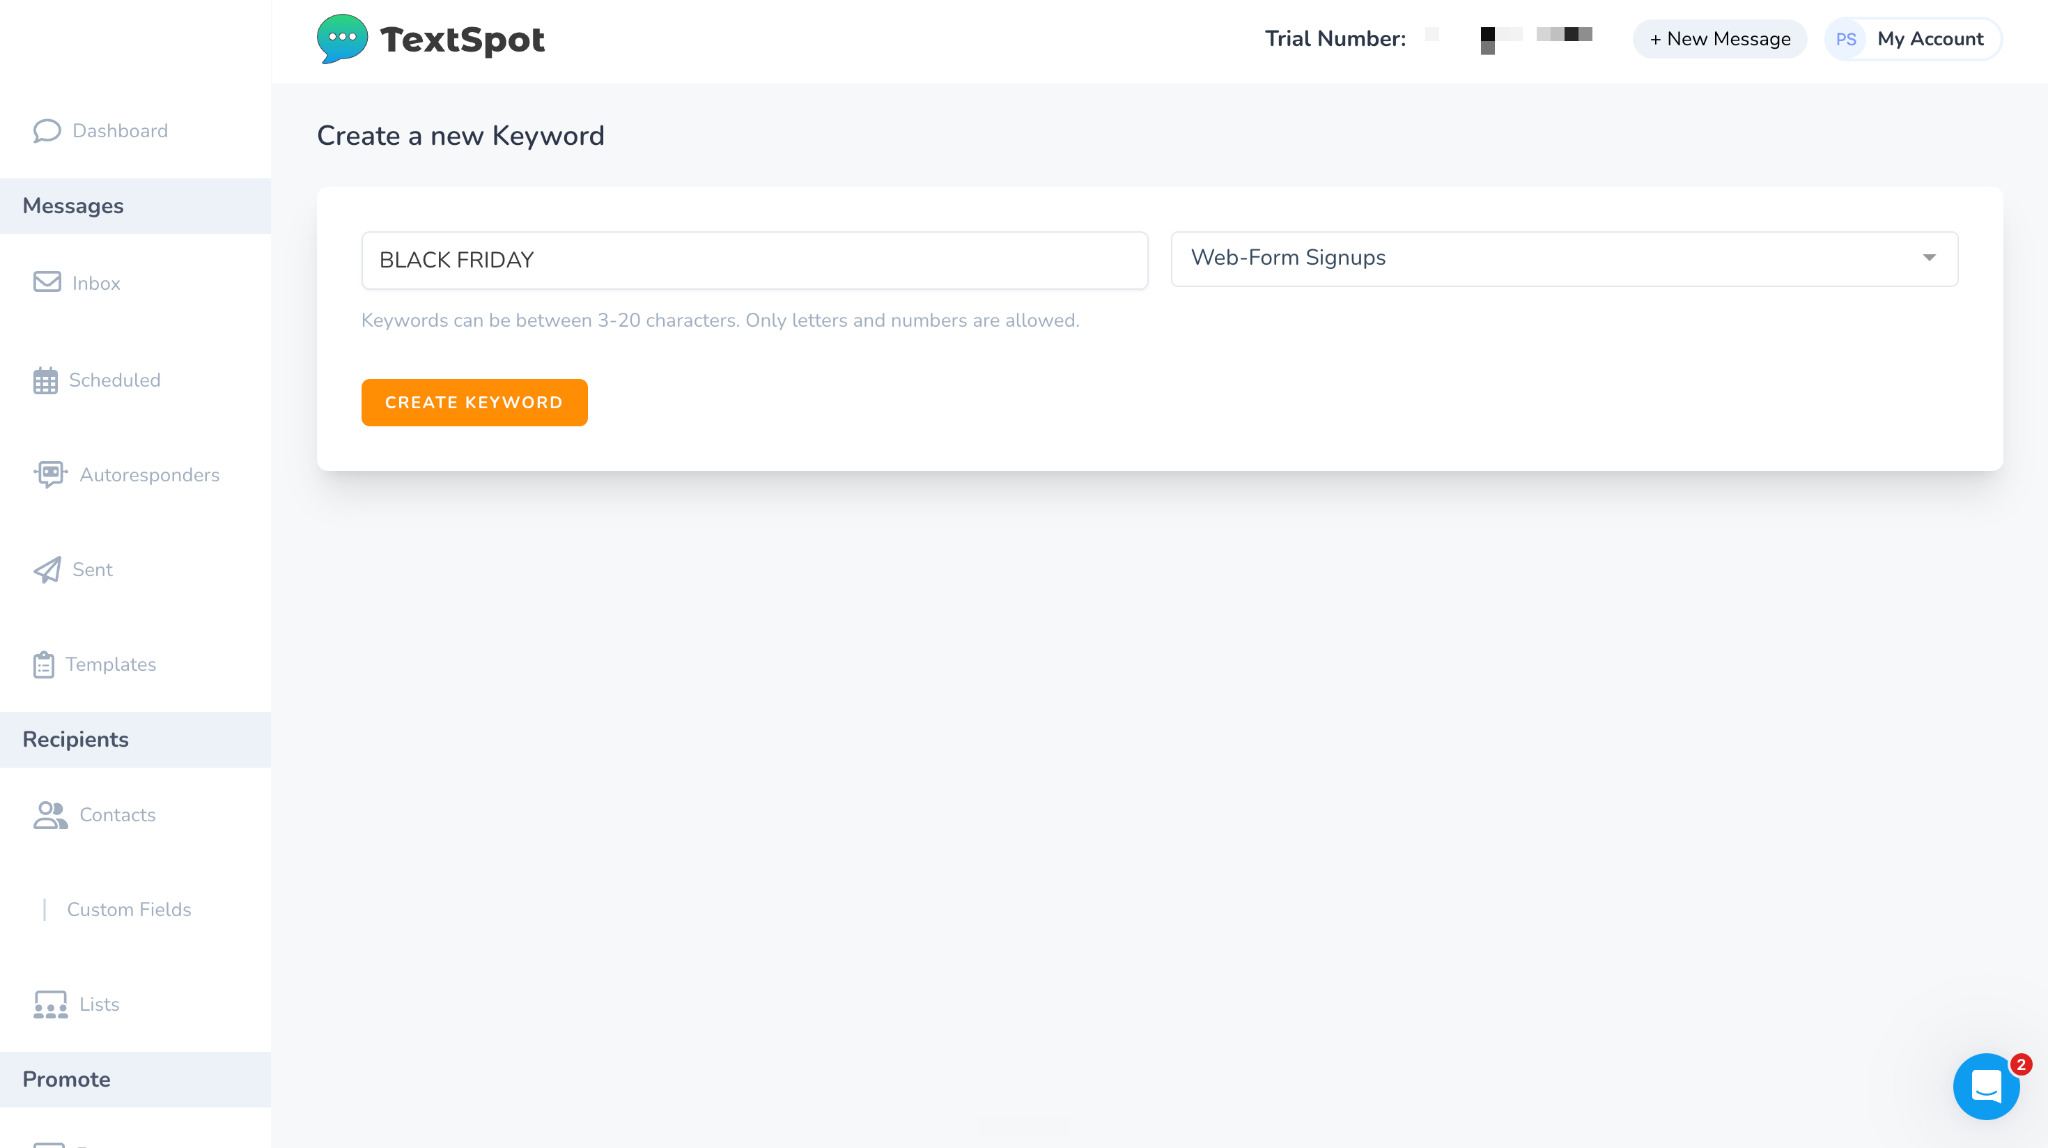2048x1148 pixels.
Task: Go to Inbox in sidebar
Action: [96, 283]
